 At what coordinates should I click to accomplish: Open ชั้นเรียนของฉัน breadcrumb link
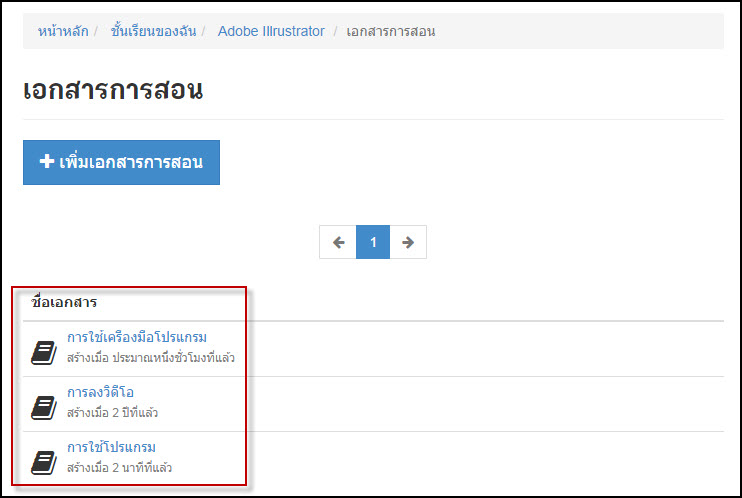coord(153,31)
